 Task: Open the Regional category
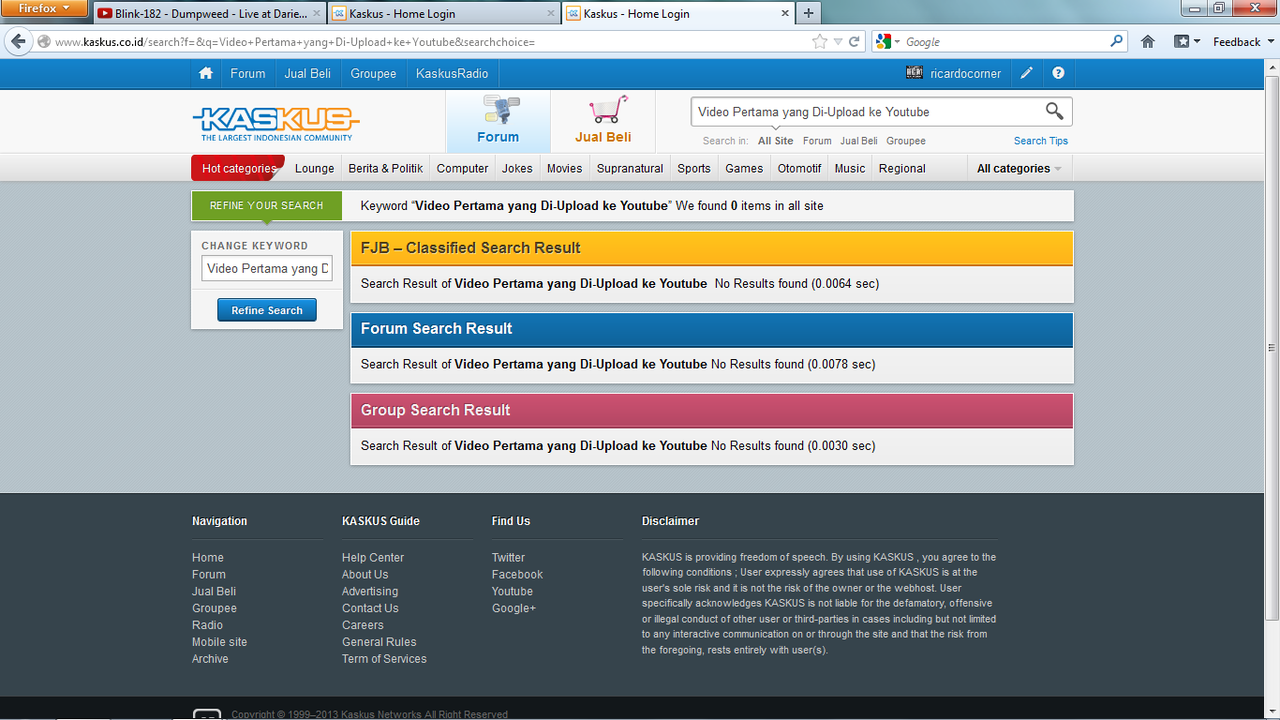[x=902, y=168]
